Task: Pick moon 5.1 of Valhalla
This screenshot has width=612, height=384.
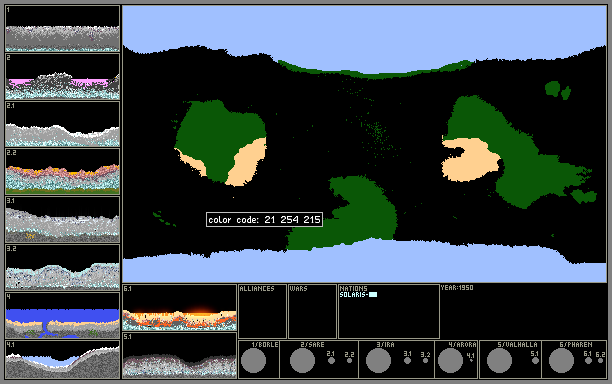Action: 536,361
